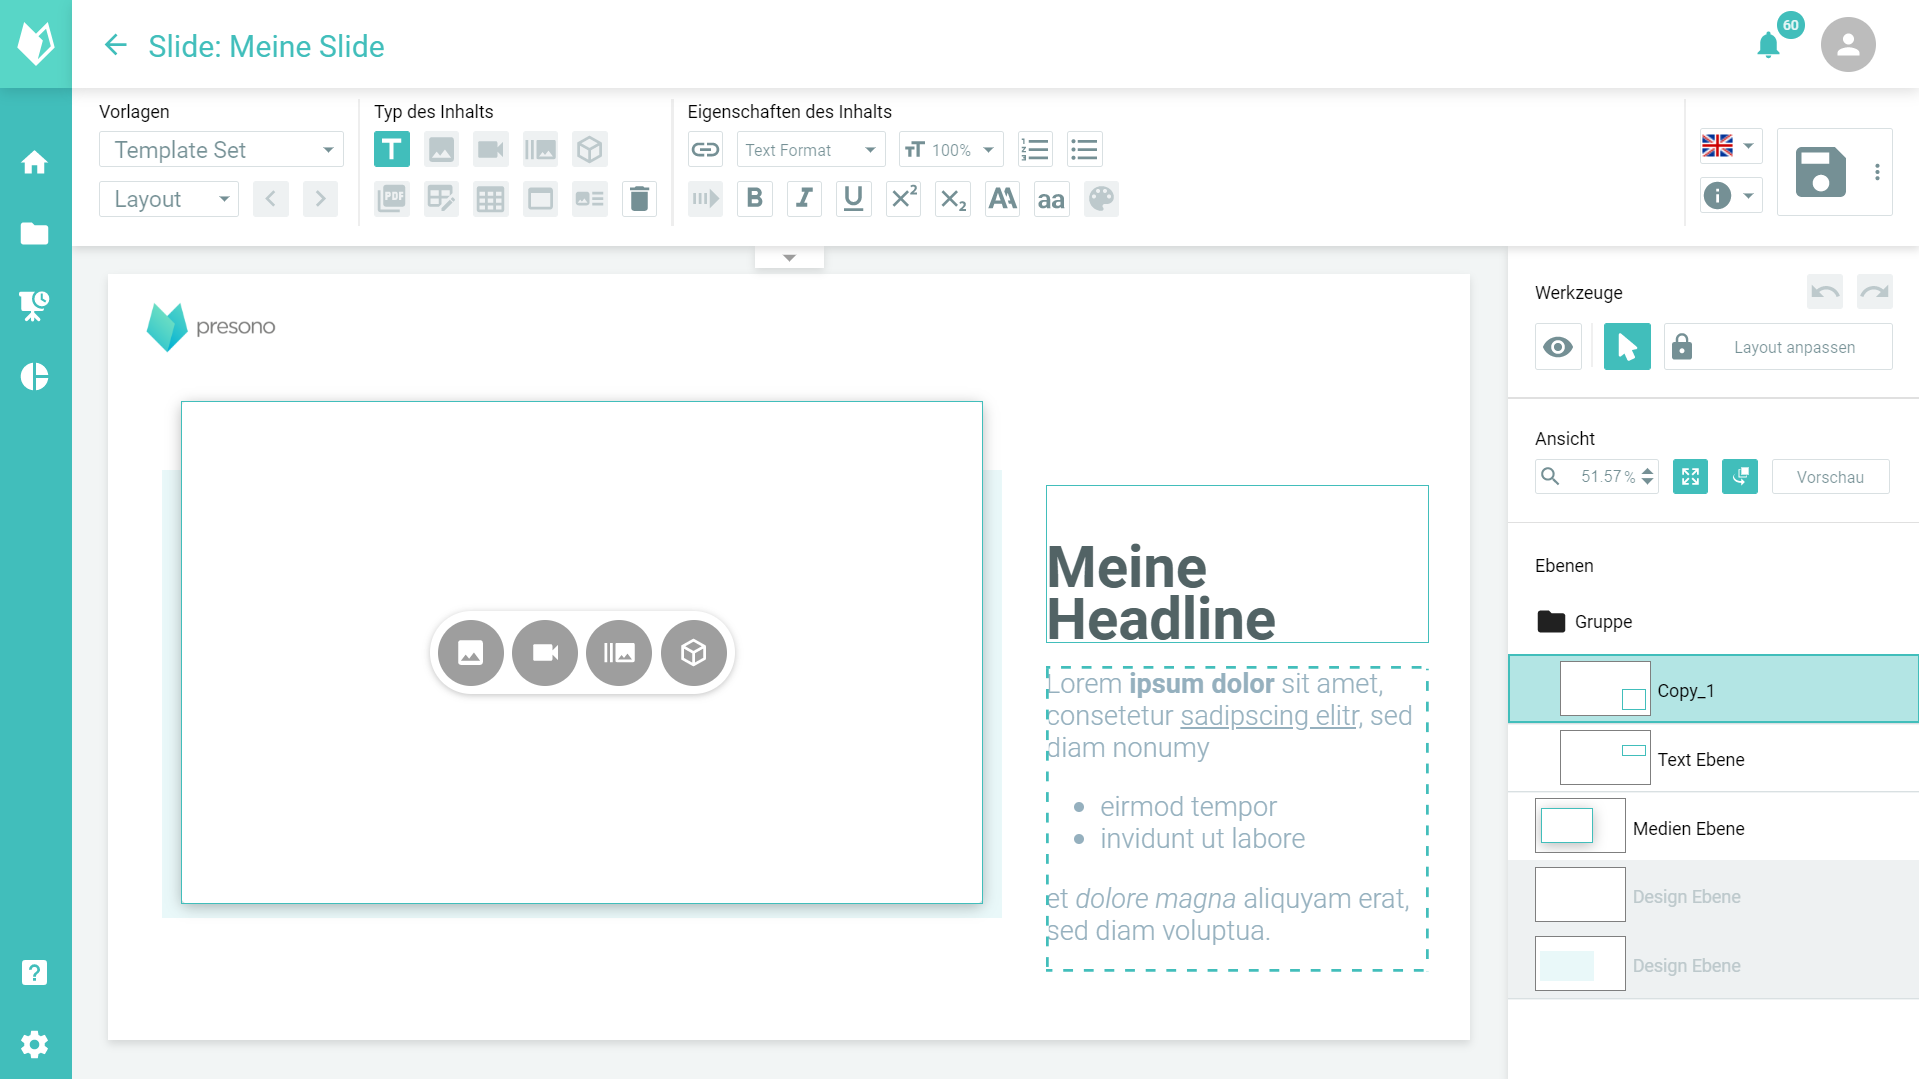Add image via media placeholder button
Viewport: 1919px width, 1079px height.
tap(470, 653)
